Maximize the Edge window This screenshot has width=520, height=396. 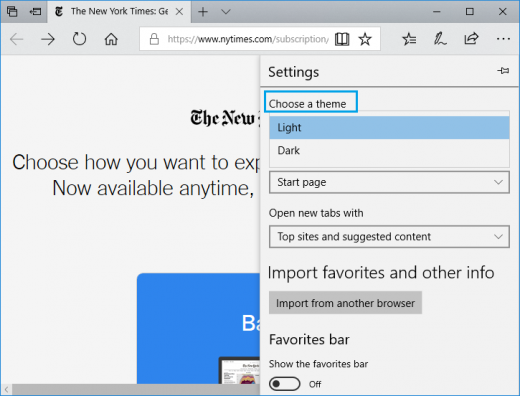(x=470, y=12)
